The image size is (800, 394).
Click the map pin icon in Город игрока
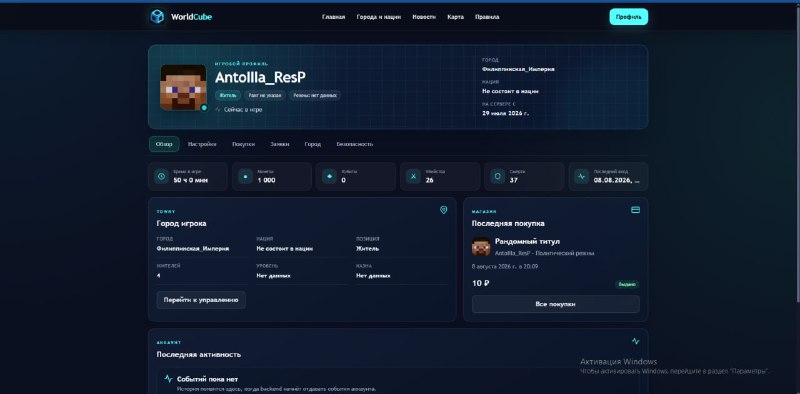click(x=443, y=210)
